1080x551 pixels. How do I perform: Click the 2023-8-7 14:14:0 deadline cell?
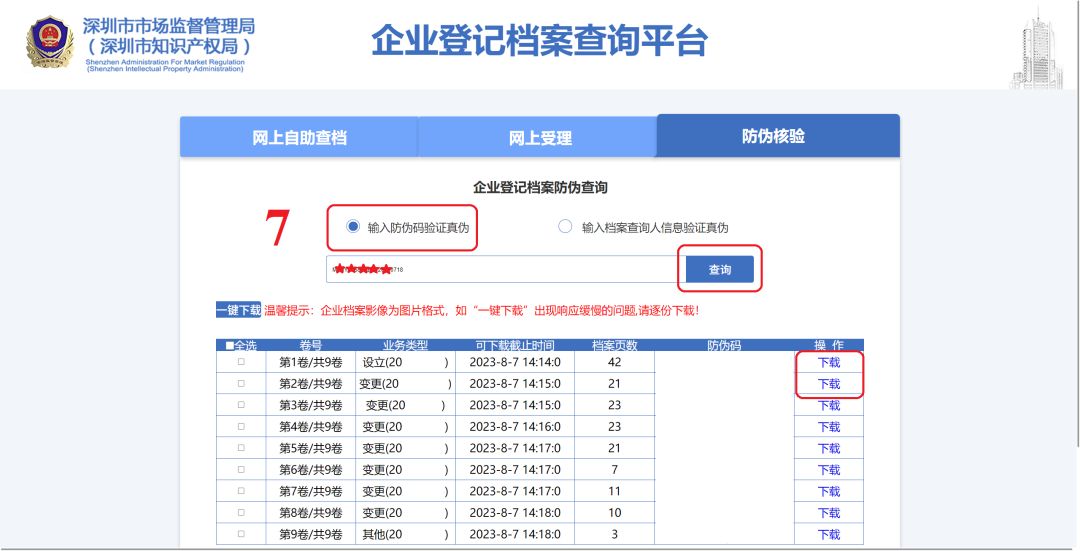515,362
